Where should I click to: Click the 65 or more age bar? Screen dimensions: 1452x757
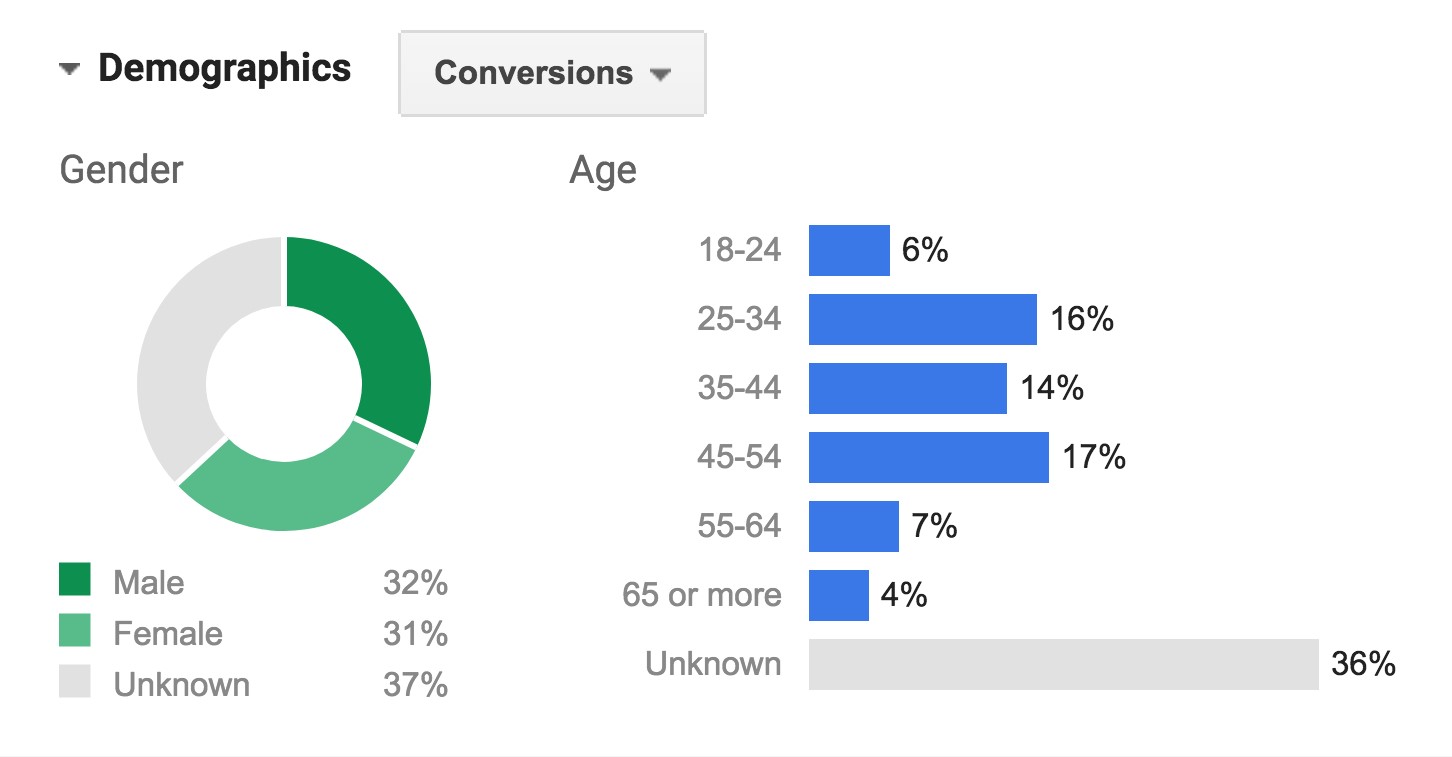coord(839,595)
